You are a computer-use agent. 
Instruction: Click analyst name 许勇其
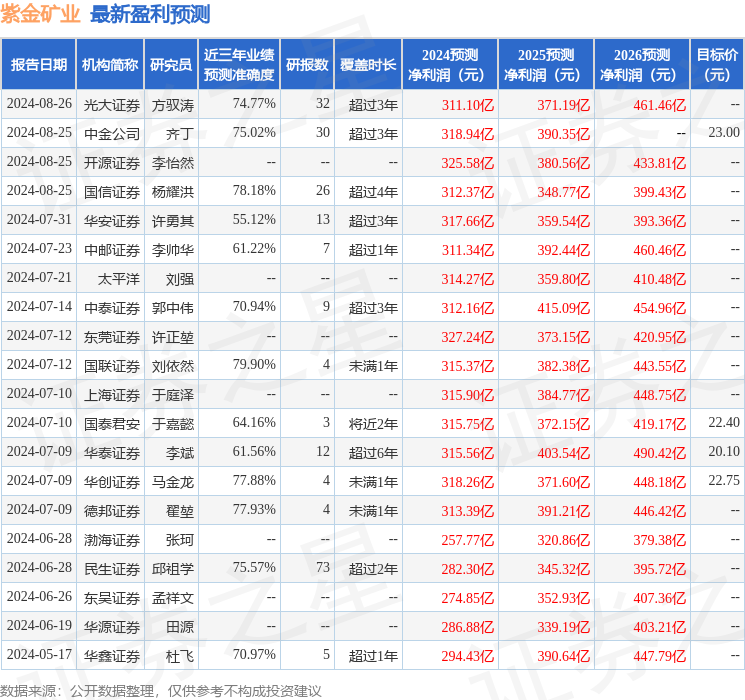tap(173, 221)
